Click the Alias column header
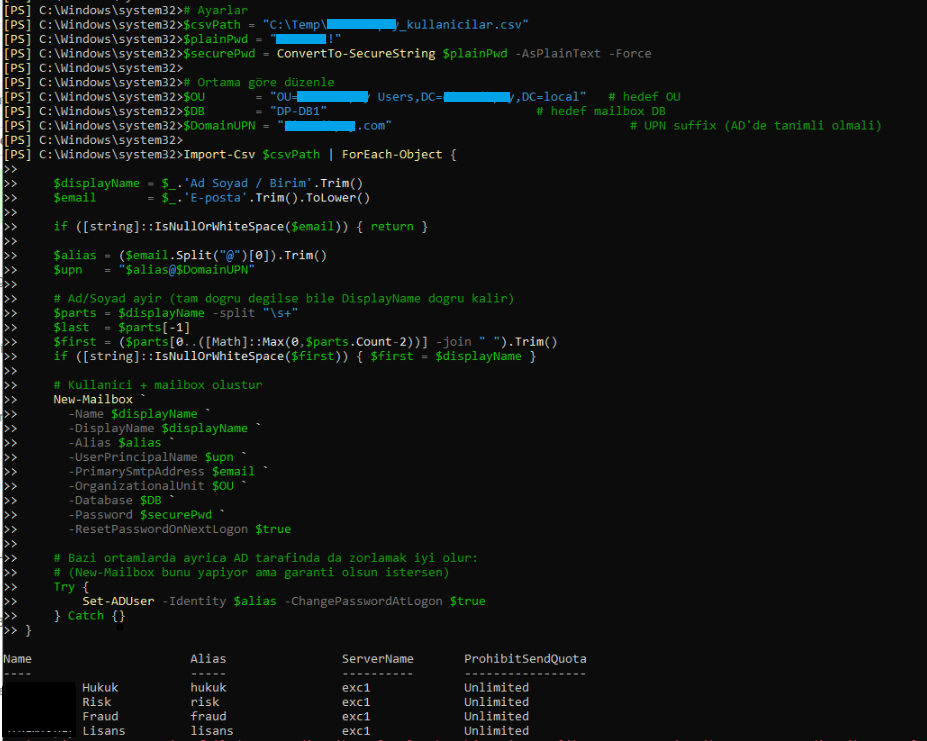Viewport: 927px width, 741px height. [208, 659]
